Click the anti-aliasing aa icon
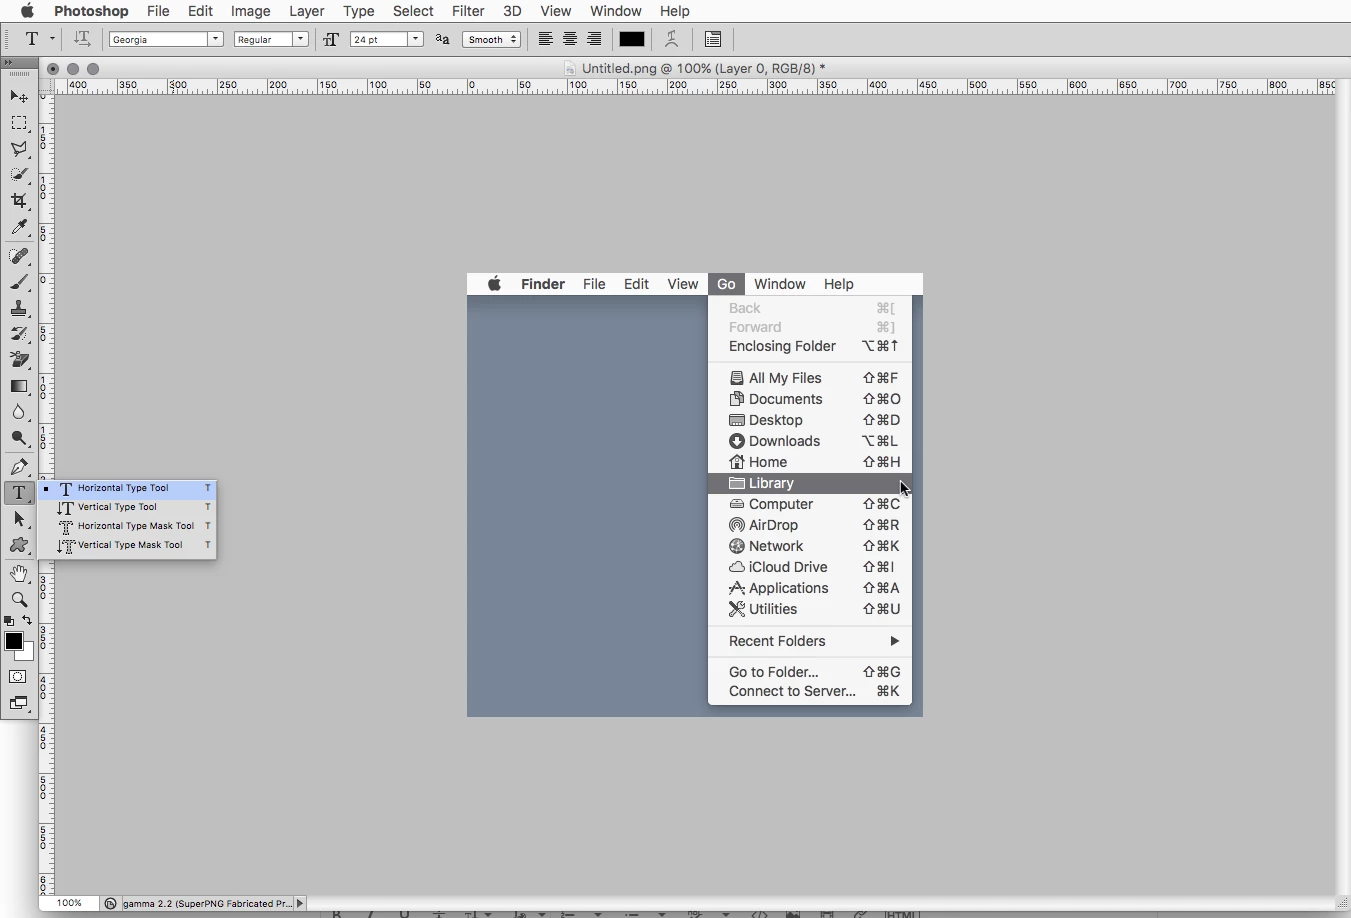 [442, 39]
